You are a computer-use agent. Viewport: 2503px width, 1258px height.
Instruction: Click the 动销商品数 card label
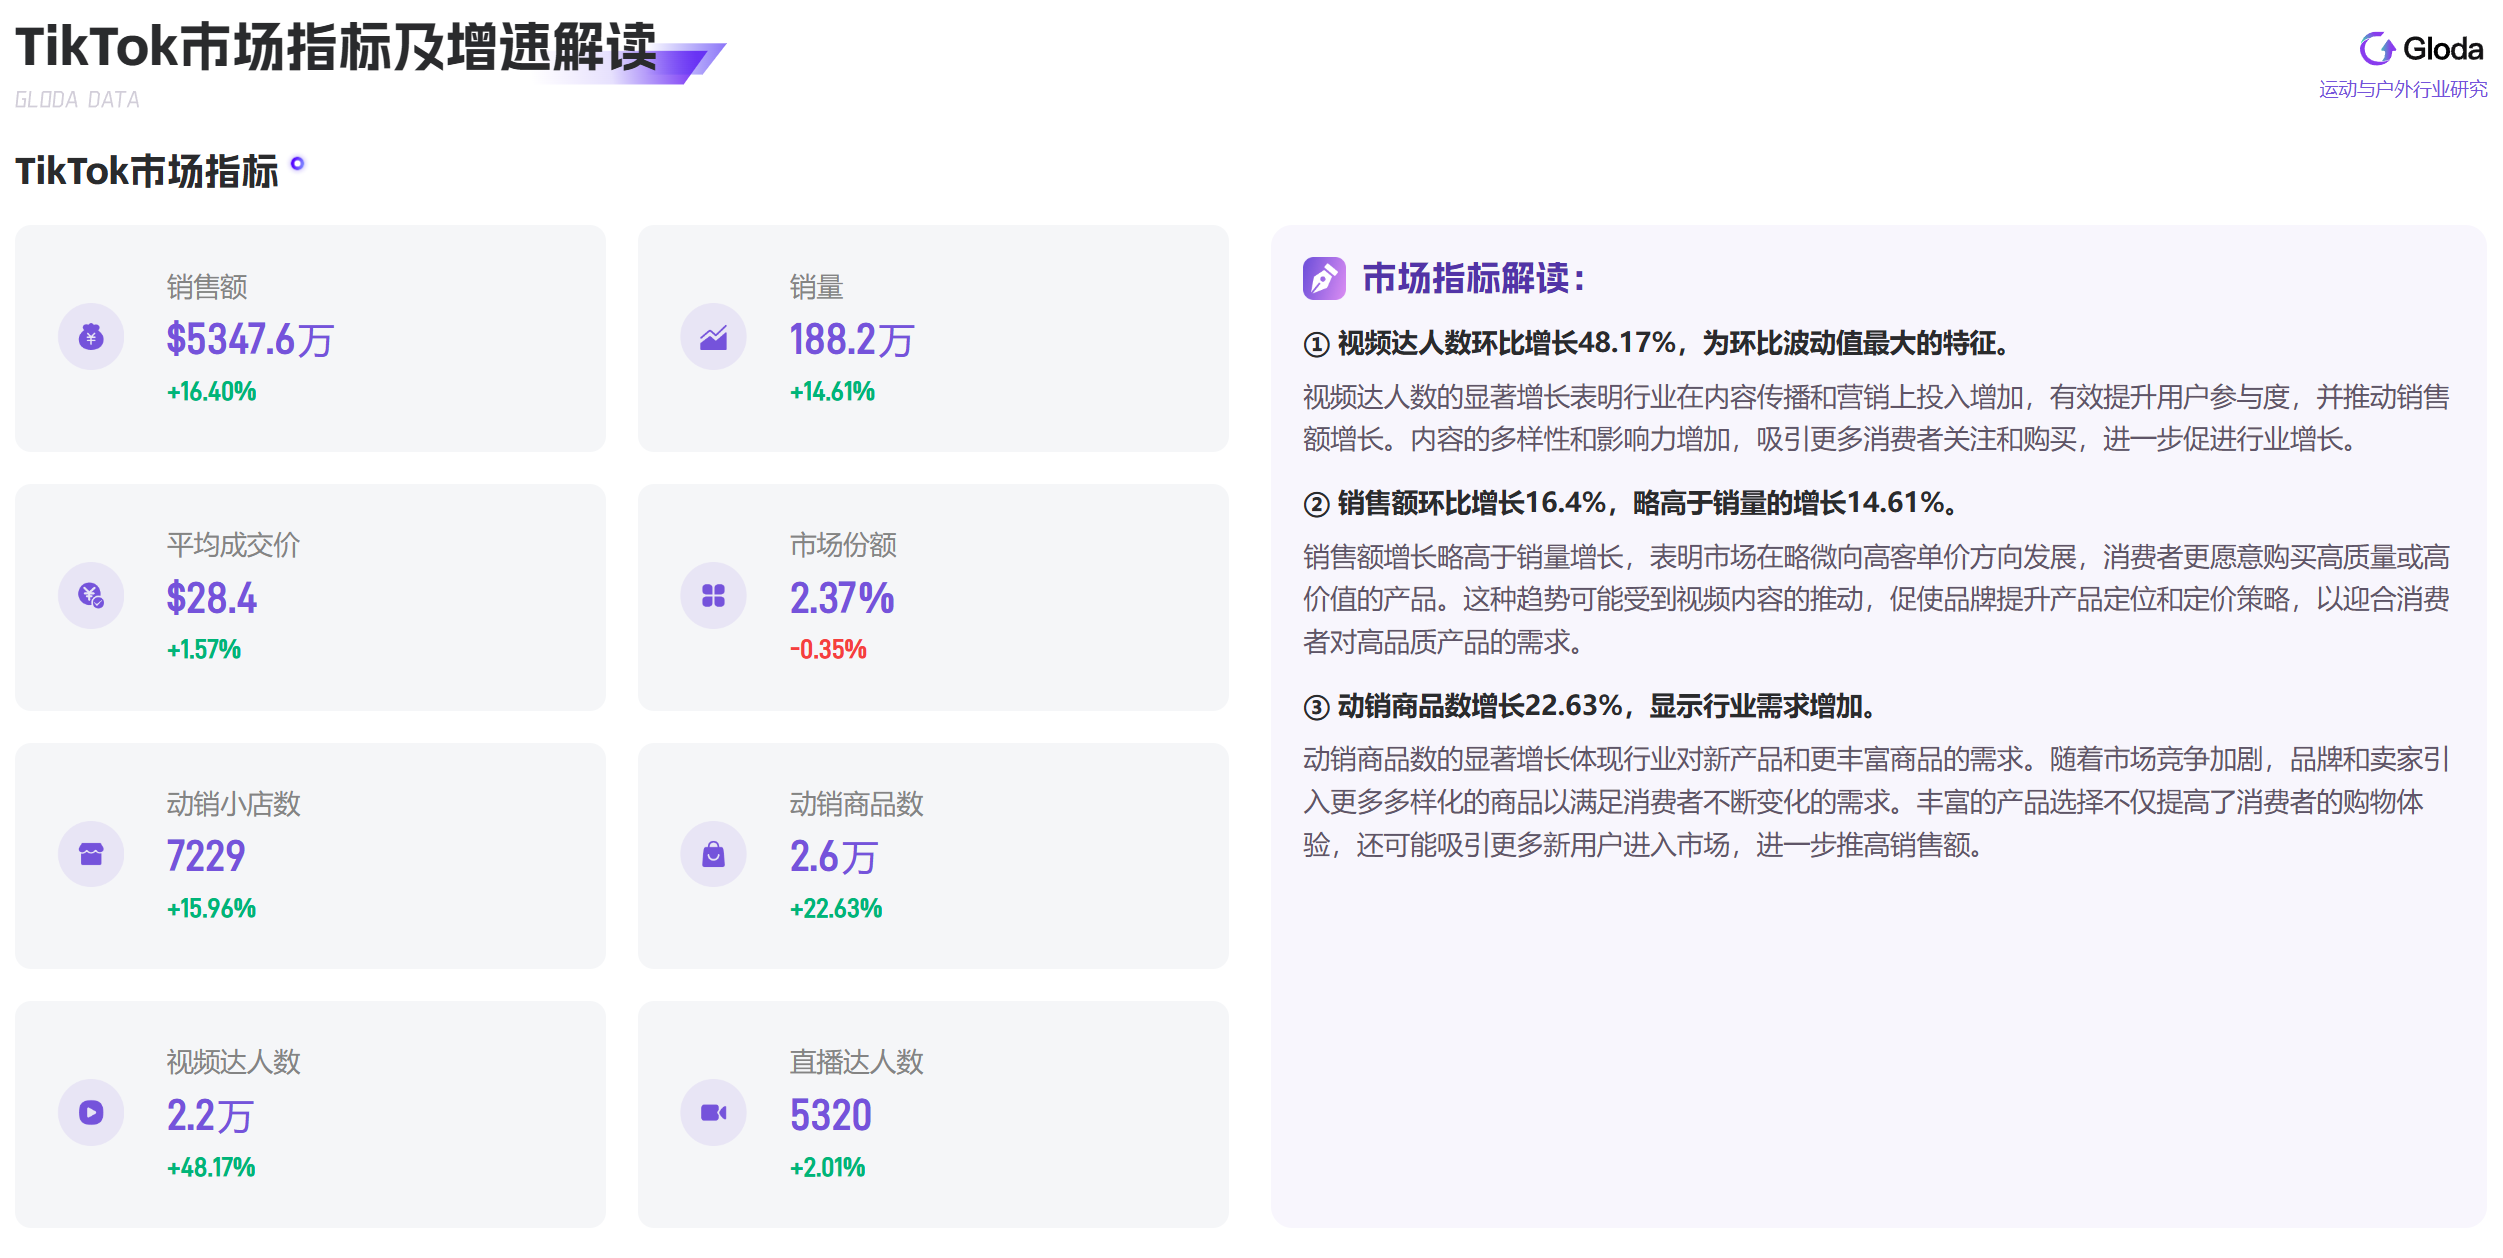(x=856, y=804)
